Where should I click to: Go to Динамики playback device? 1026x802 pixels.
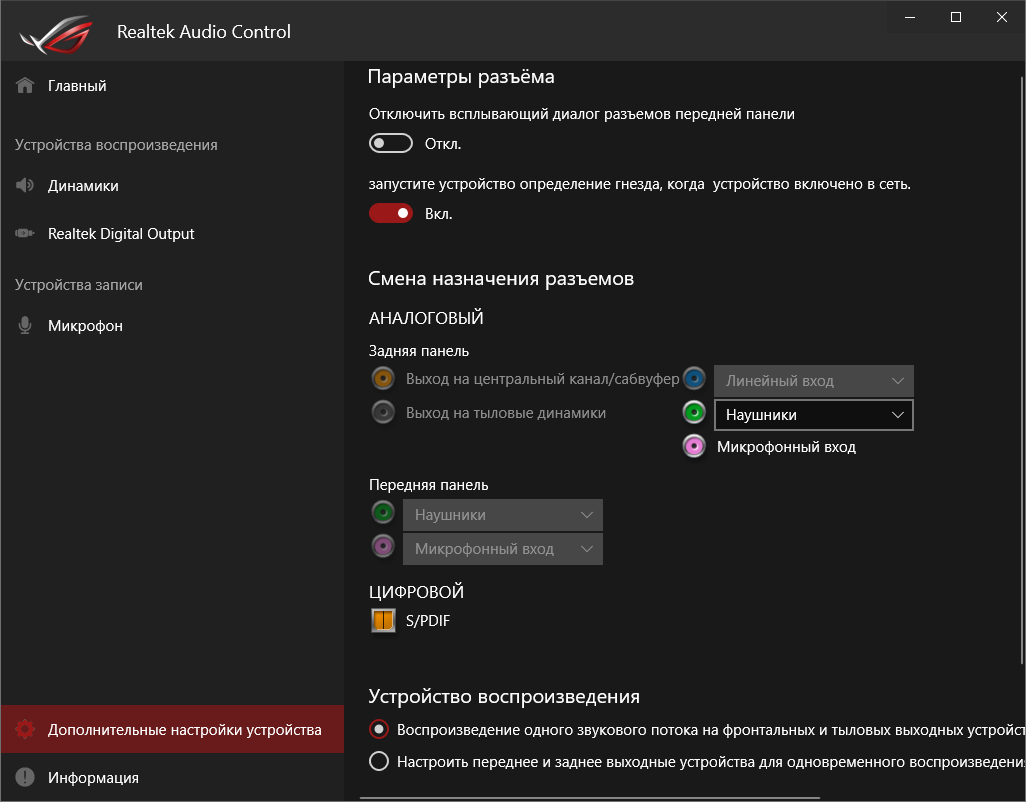point(83,186)
